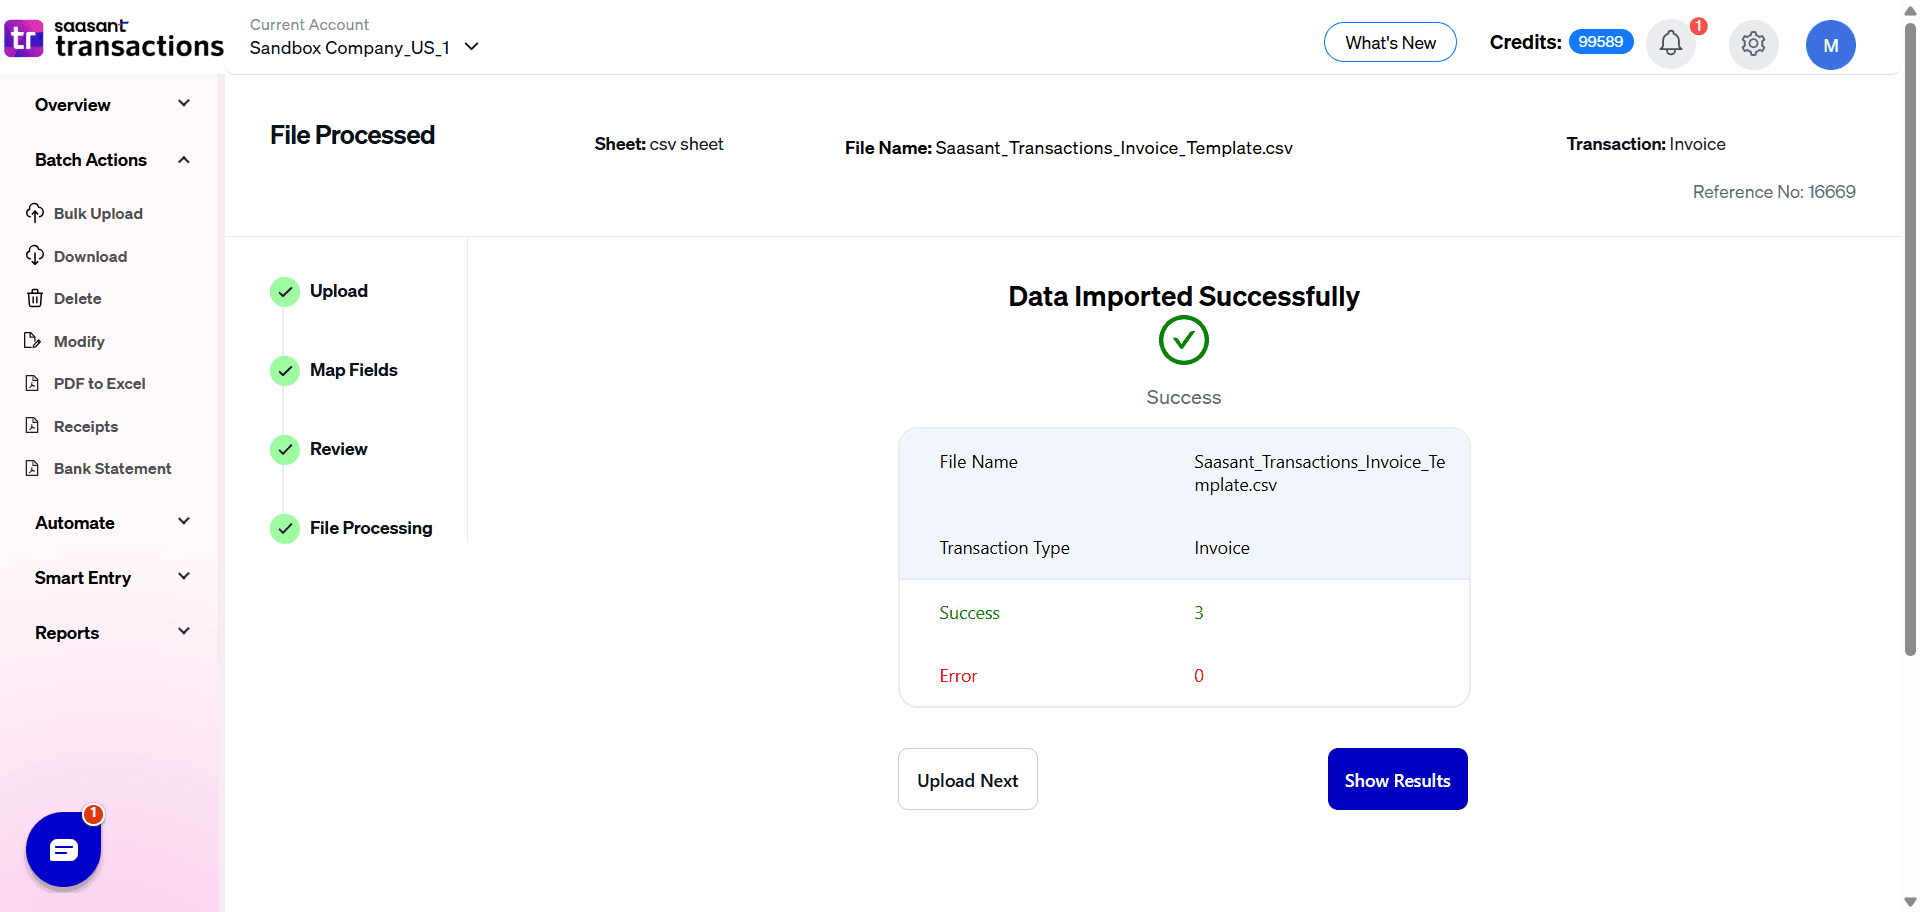The width and height of the screenshot is (1920, 912).
Task: Expand the Overview section
Action: tap(184, 104)
